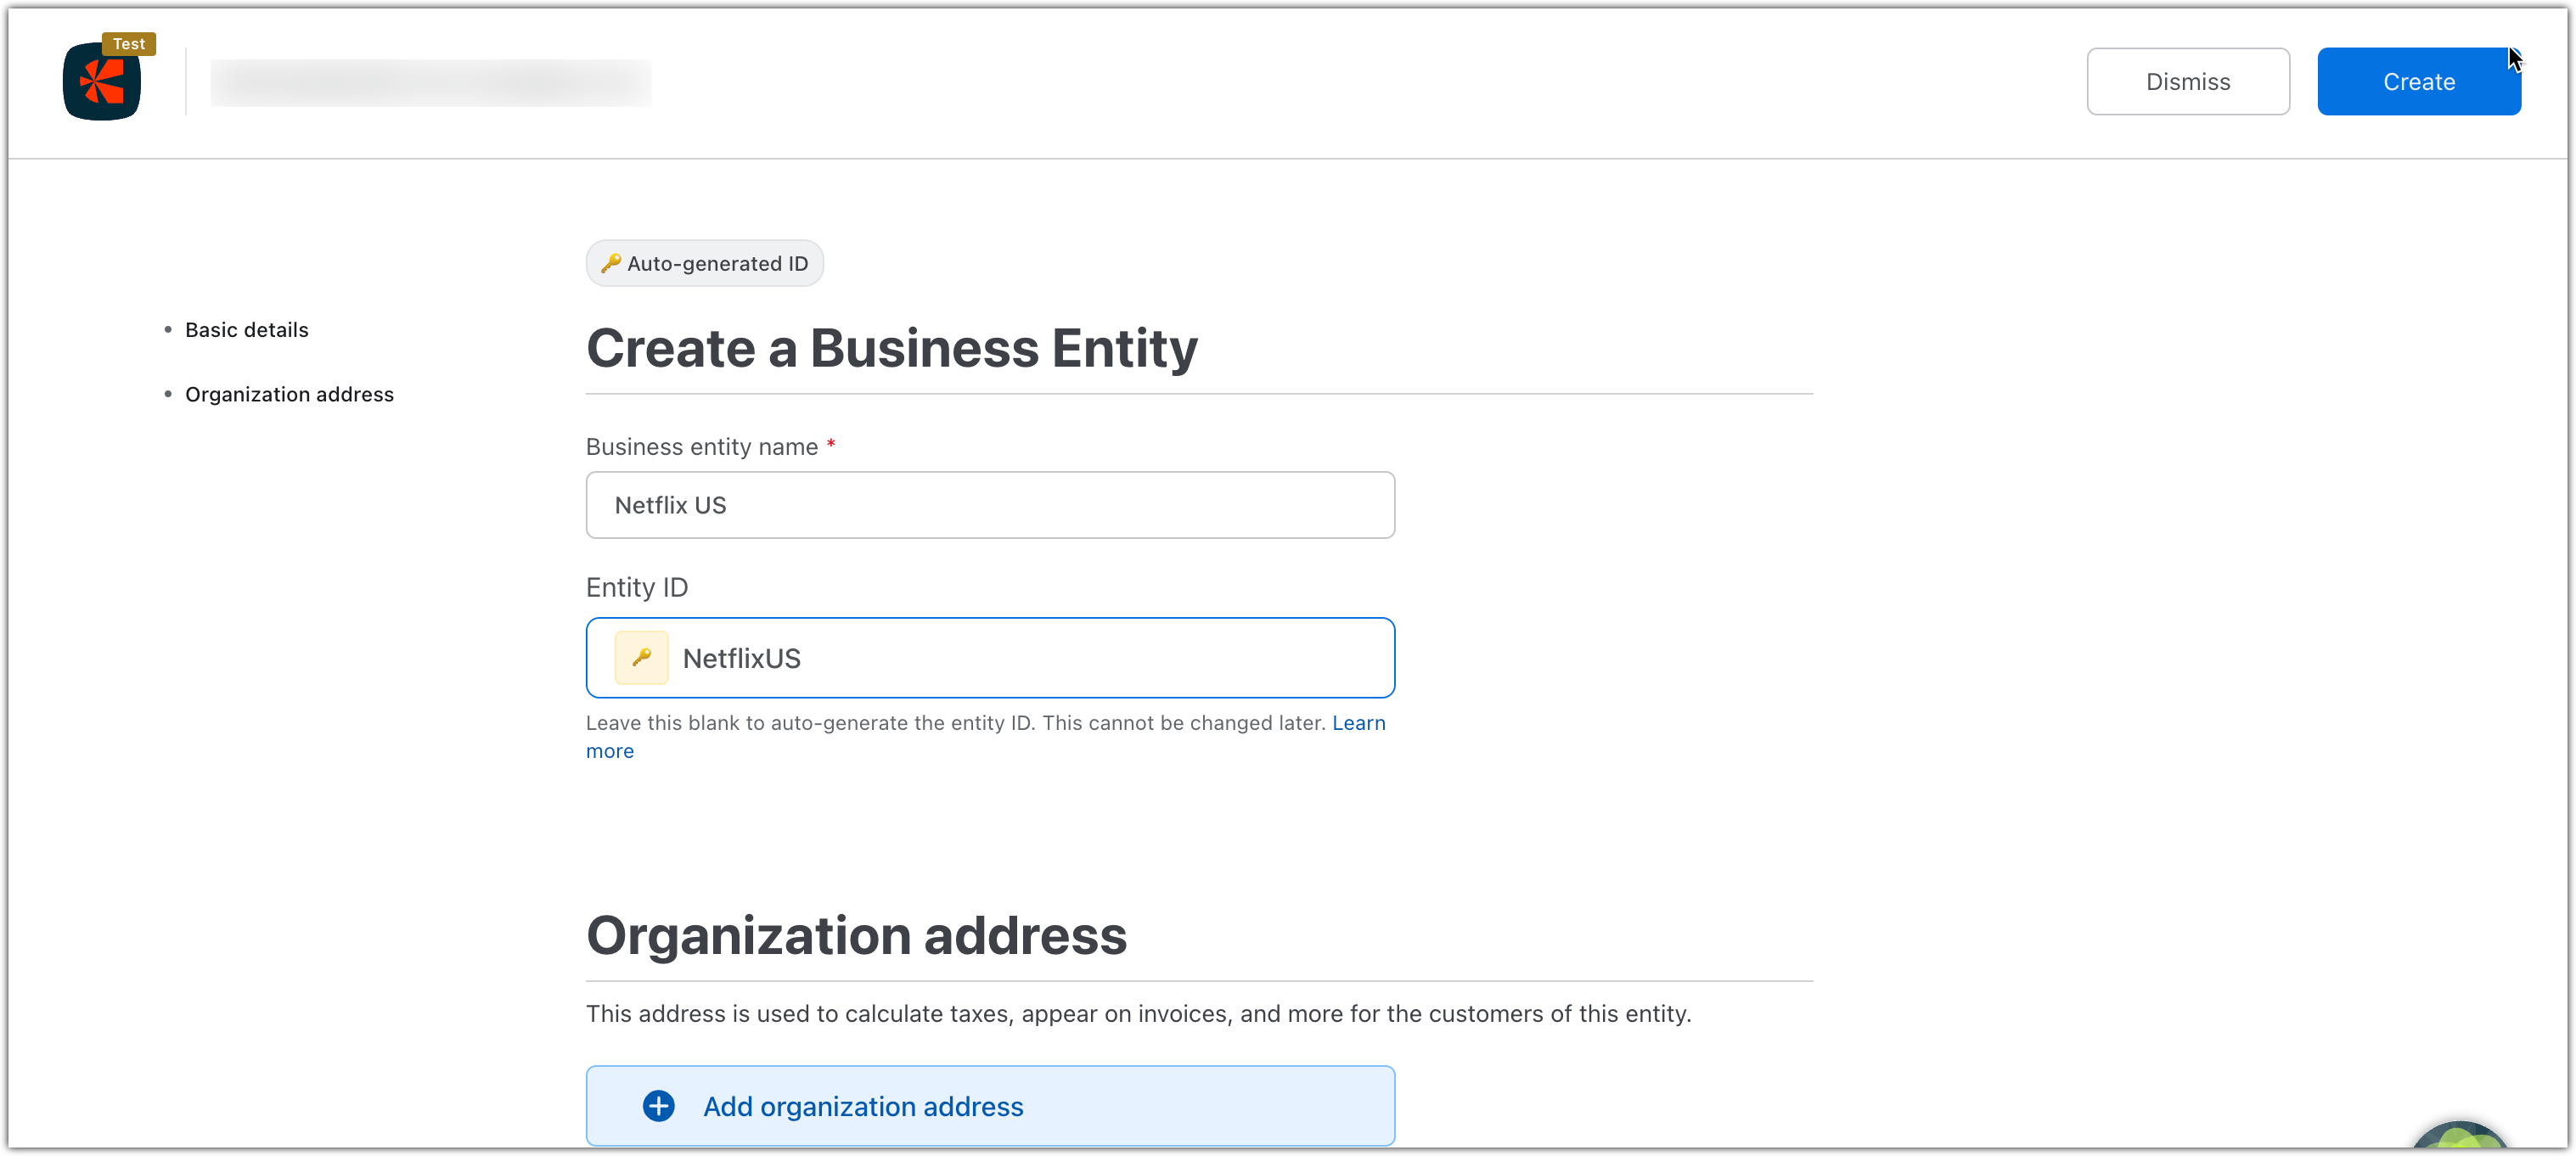The height and width of the screenshot is (1156, 2576).
Task: Click the key icon inside Entity ID field
Action: click(x=641, y=658)
